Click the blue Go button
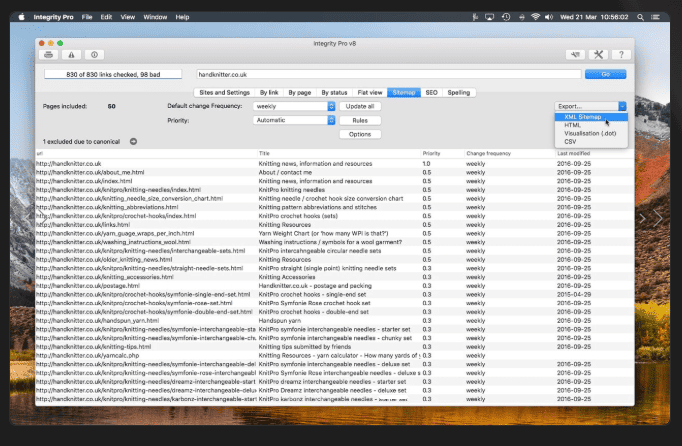682x446 pixels. point(605,74)
